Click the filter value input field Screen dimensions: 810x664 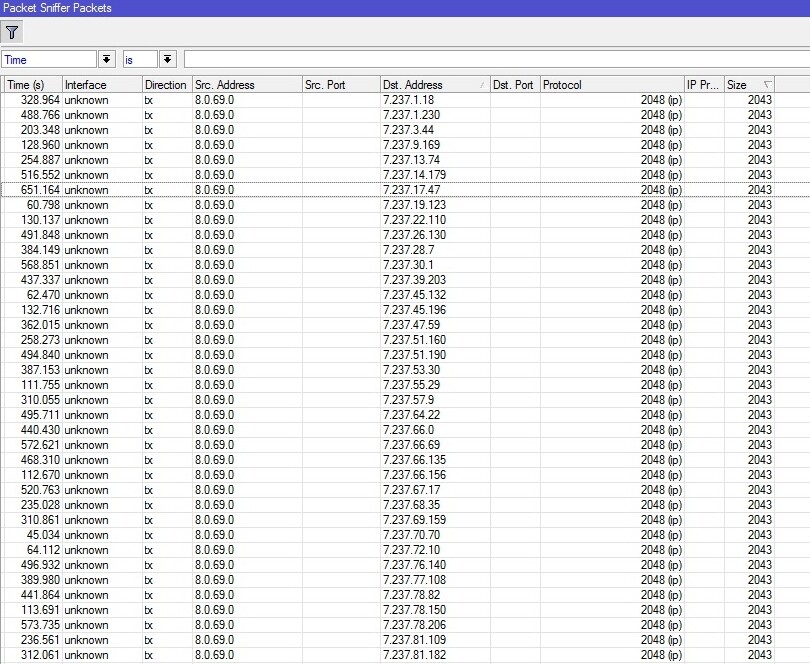[x=496, y=59]
